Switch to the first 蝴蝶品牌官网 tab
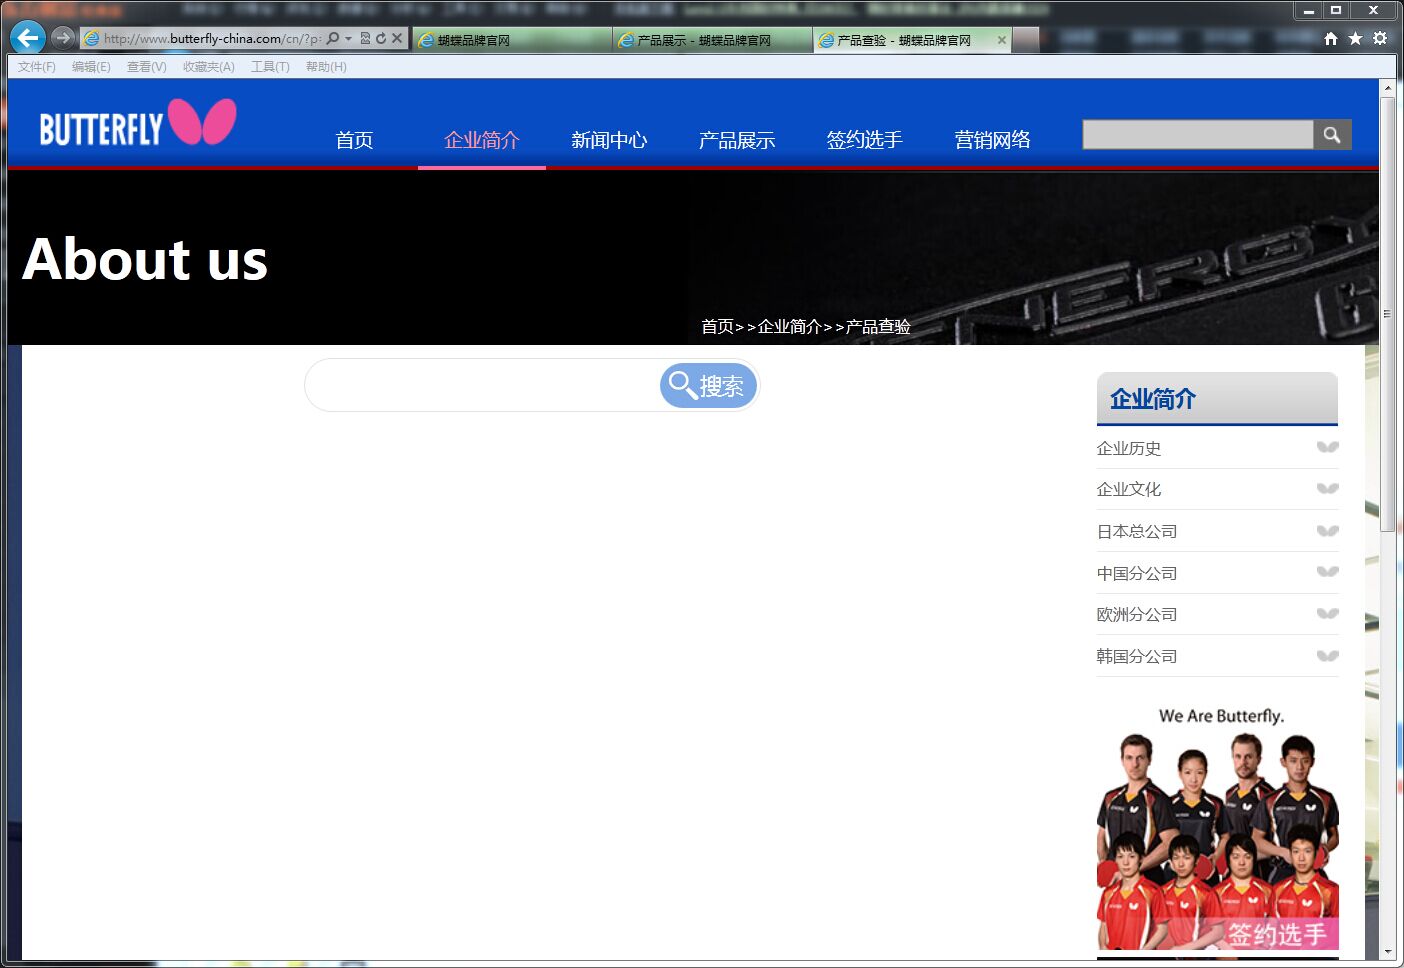 (512, 40)
